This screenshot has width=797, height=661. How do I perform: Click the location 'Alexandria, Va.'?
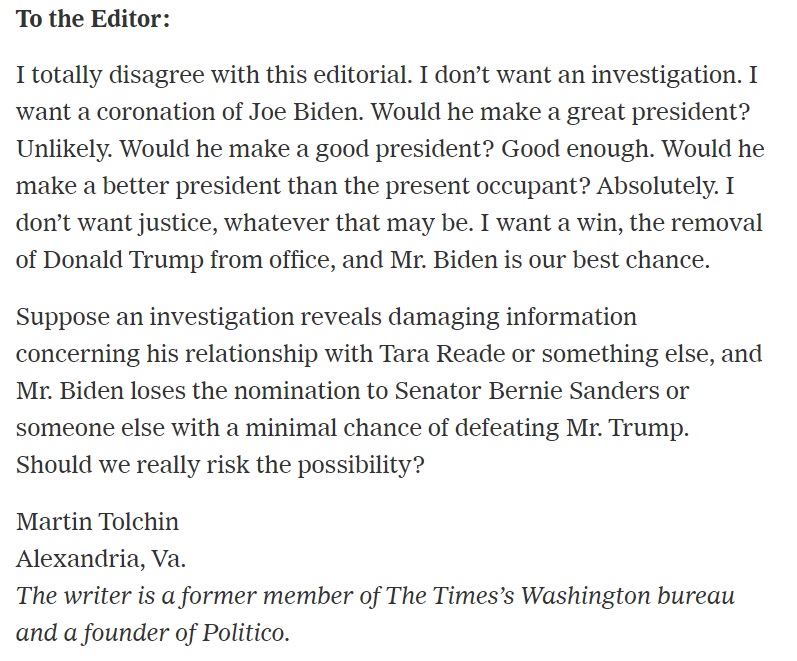click(x=88, y=559)
